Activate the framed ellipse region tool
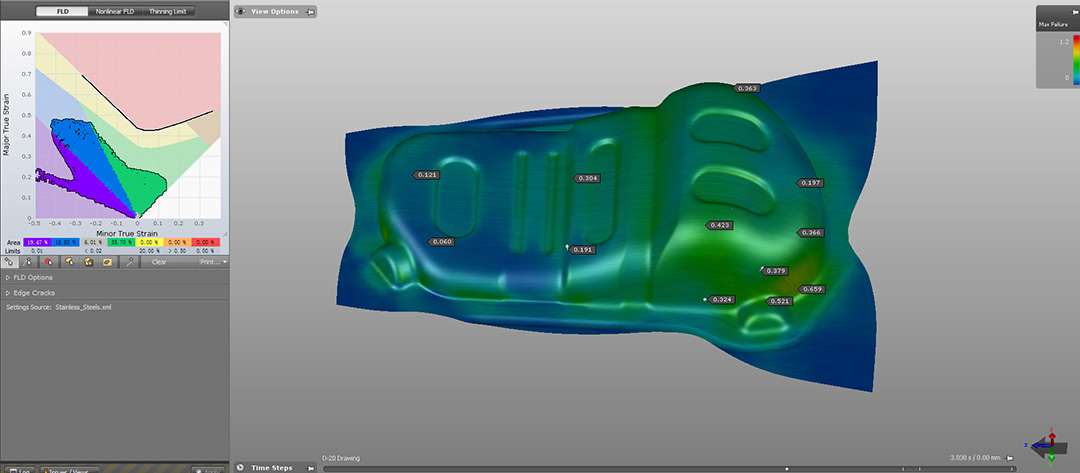Image resolution: width=1080 pixels, height=473 pixels. pos(107,262)
